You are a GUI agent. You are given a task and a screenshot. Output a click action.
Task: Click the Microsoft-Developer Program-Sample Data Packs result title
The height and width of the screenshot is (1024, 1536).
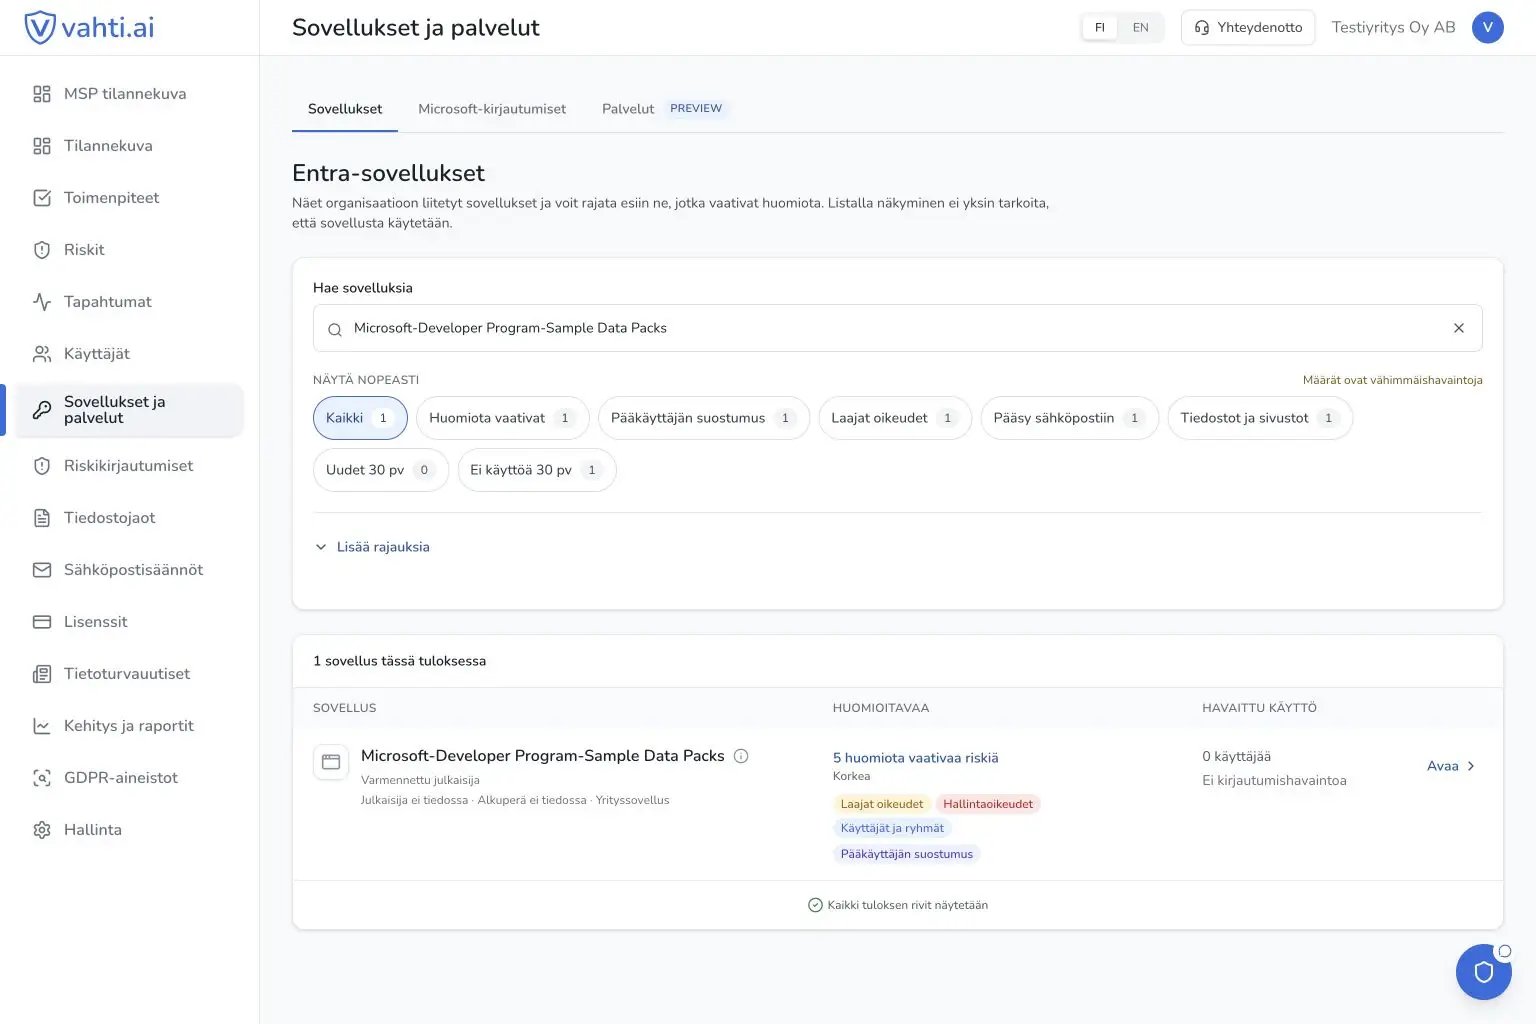click(543, 756)
